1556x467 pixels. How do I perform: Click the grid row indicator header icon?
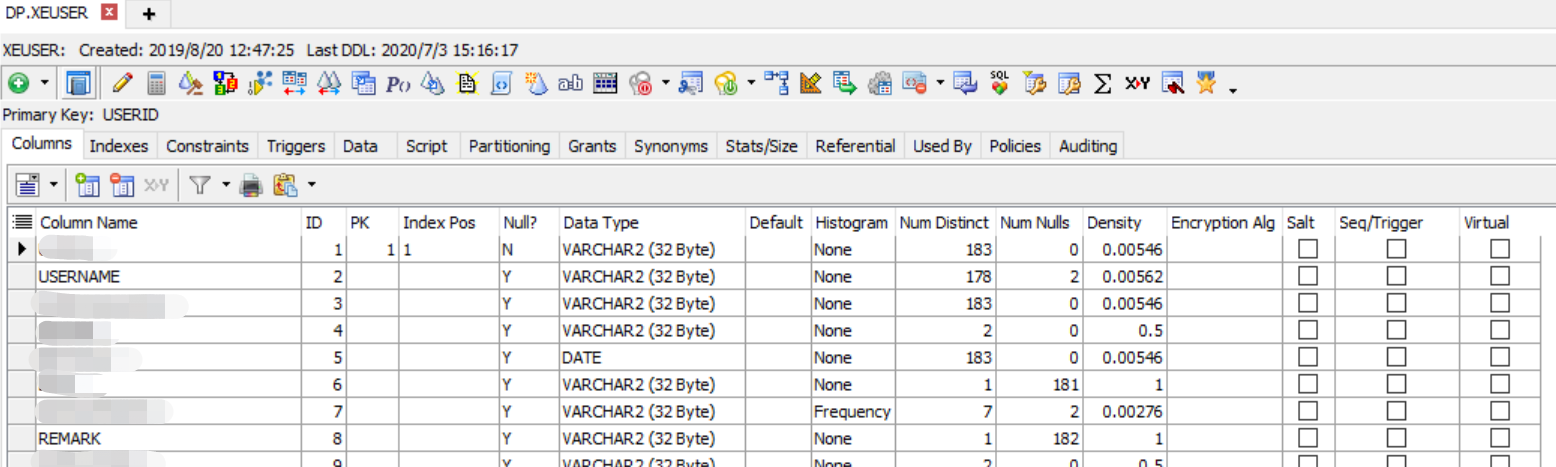click(24, 222)
